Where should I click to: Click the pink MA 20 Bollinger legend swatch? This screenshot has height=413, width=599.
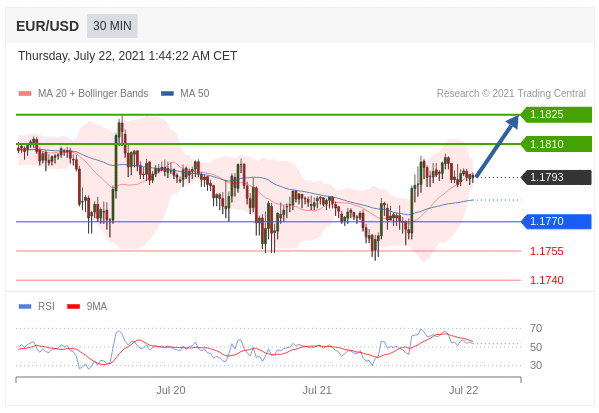click(x=25, y=94)
